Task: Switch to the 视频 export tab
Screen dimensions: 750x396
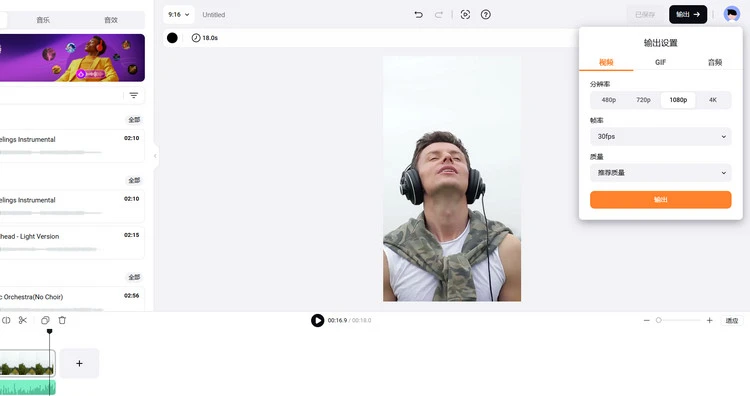Action: (606, 62)
